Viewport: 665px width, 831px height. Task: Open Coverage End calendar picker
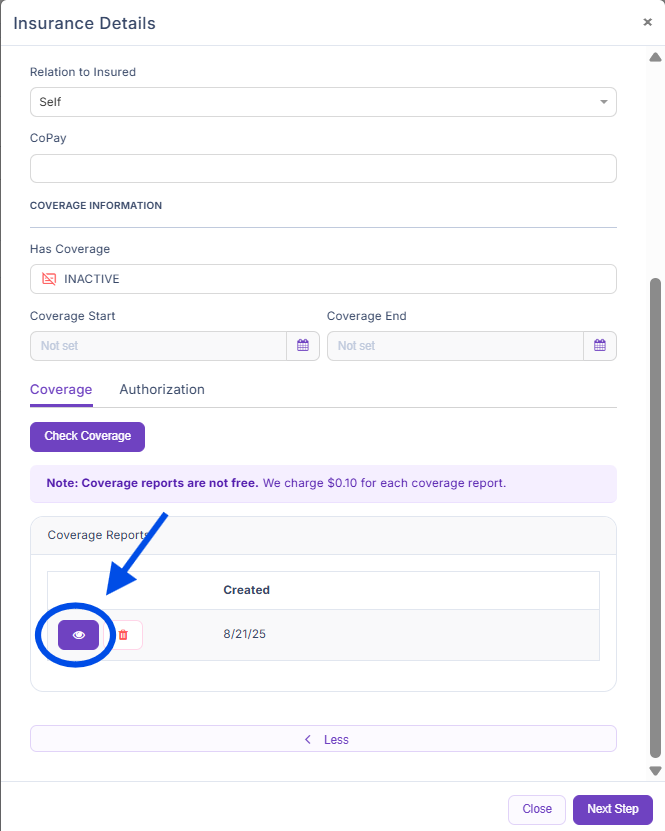click(600, 346)
